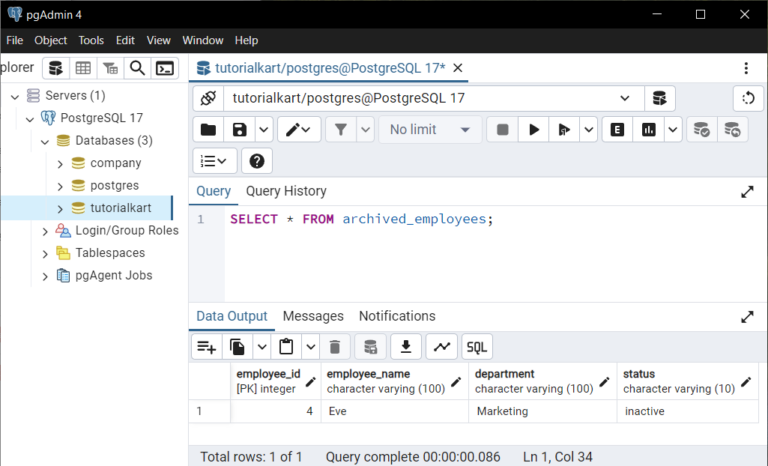Collapse the Servers (1) tree node
The height and width of the screenshot is (466, 768).
(15, 96)
